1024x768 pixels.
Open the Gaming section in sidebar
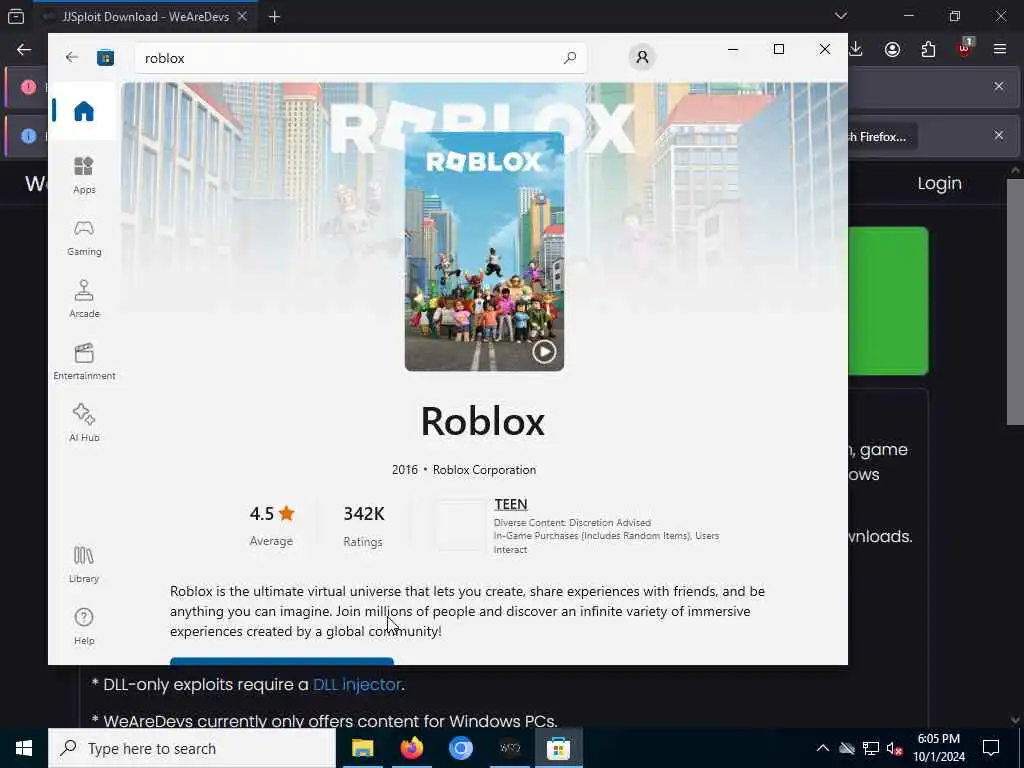click(x=84, y=238)
